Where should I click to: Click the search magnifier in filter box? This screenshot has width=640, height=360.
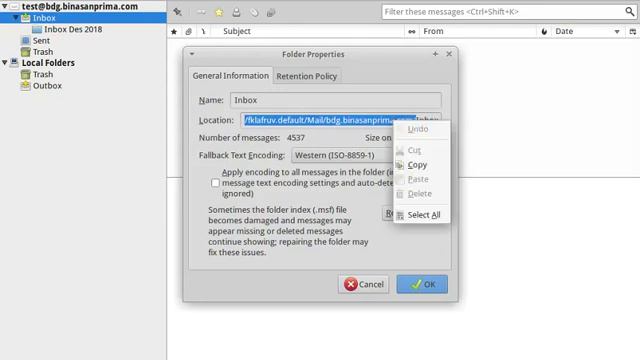629,12
